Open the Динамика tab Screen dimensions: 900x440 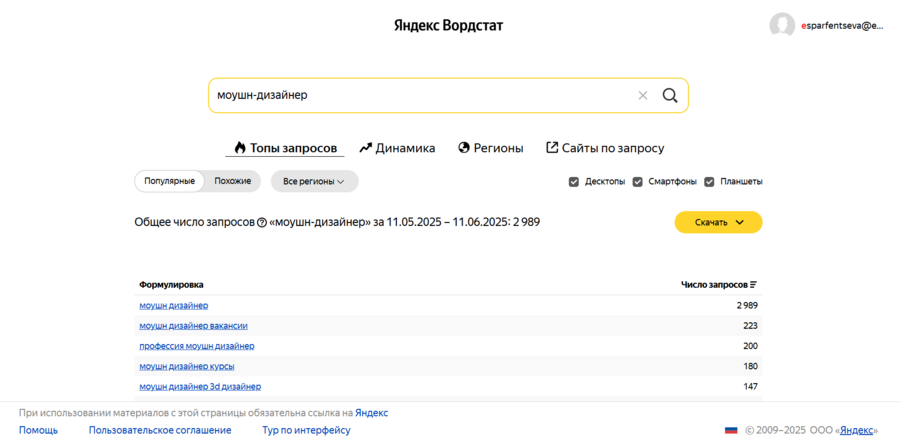click(397, 148)
